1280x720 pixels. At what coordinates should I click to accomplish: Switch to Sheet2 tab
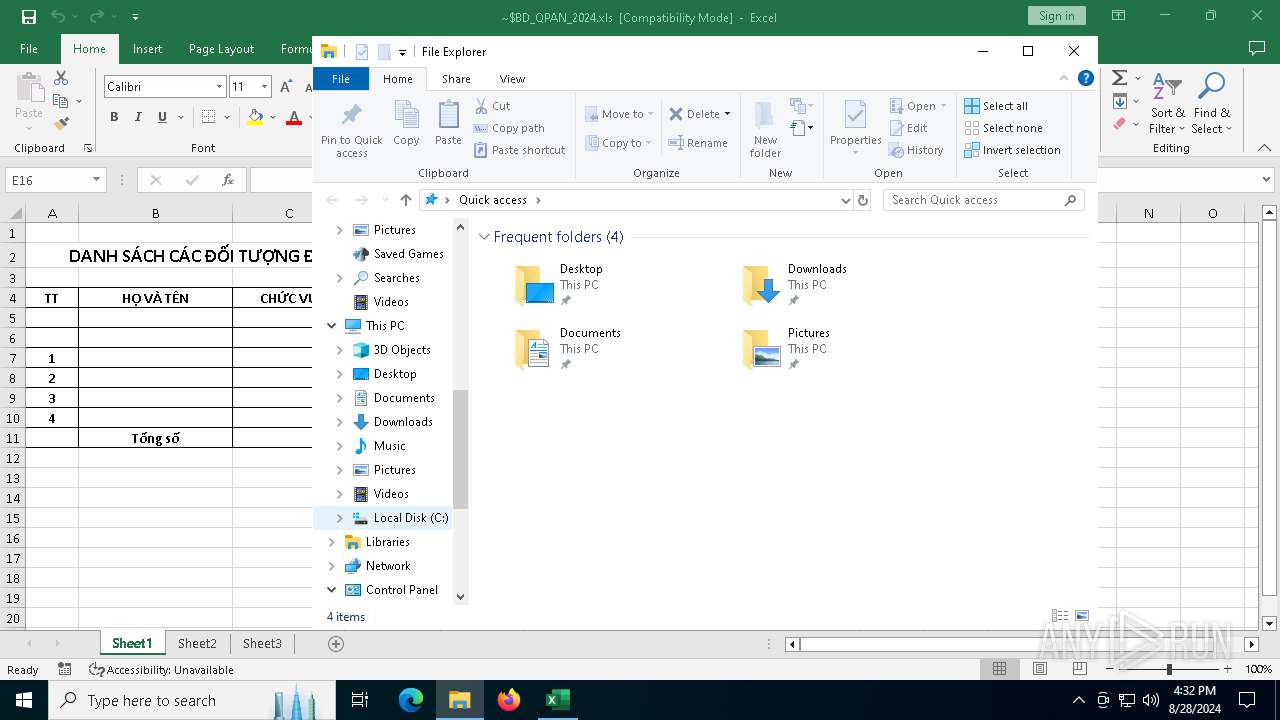click(x=197, y=644)
